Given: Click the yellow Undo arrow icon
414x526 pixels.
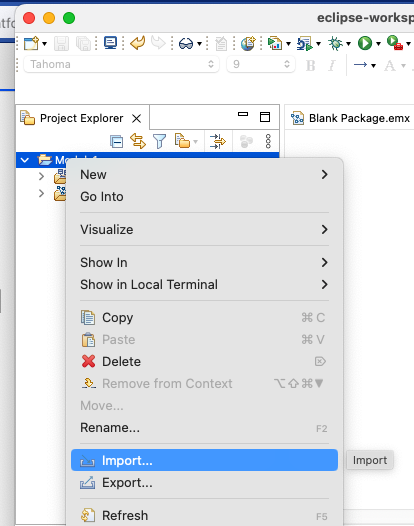Looking at the screenshot, I should click(138, 43).
